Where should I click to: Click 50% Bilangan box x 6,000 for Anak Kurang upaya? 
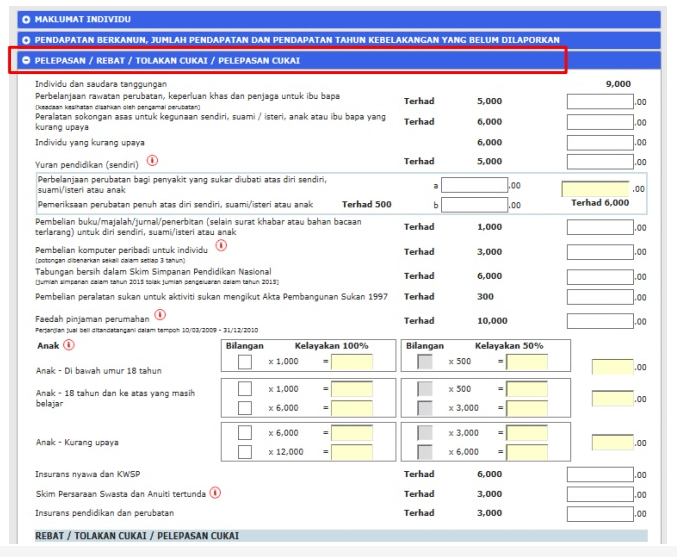click(x=425, y=452)
